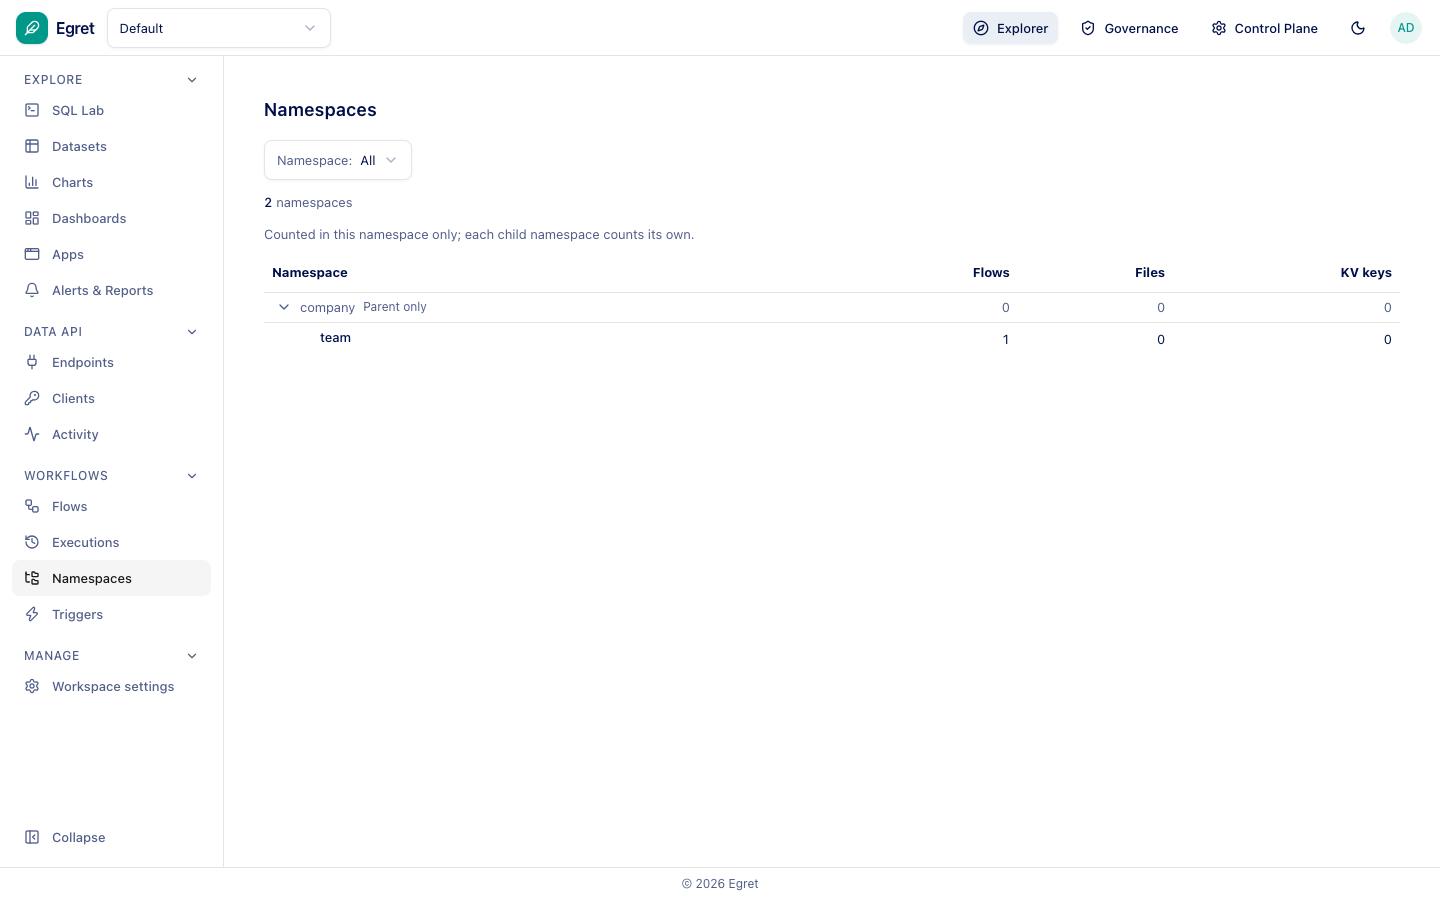Collapse the company namespace row

tap(284, 307)
